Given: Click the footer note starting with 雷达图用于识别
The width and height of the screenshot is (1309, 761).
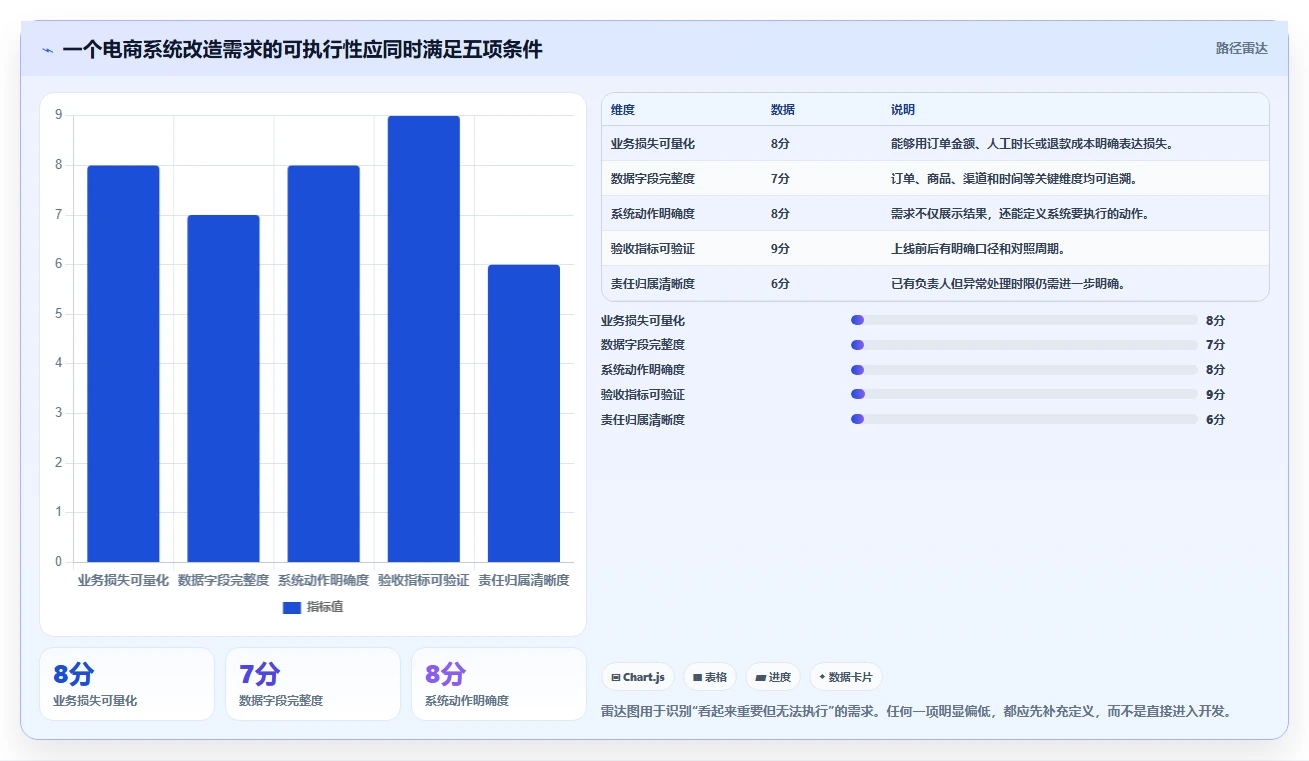Looking at the screenshot, I should coord(917,712).
